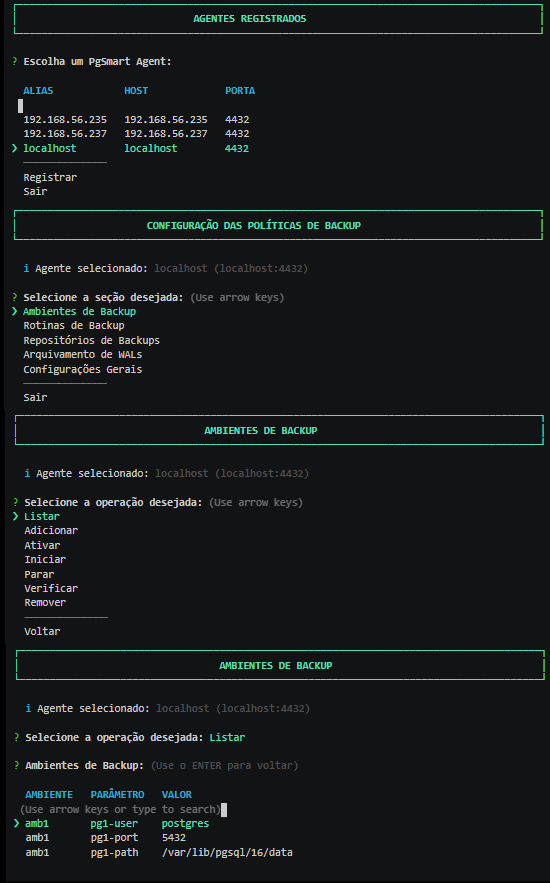The image size is (550, 883).
Task: Open Repositórios de Backups section
Action: pos(91,340)
